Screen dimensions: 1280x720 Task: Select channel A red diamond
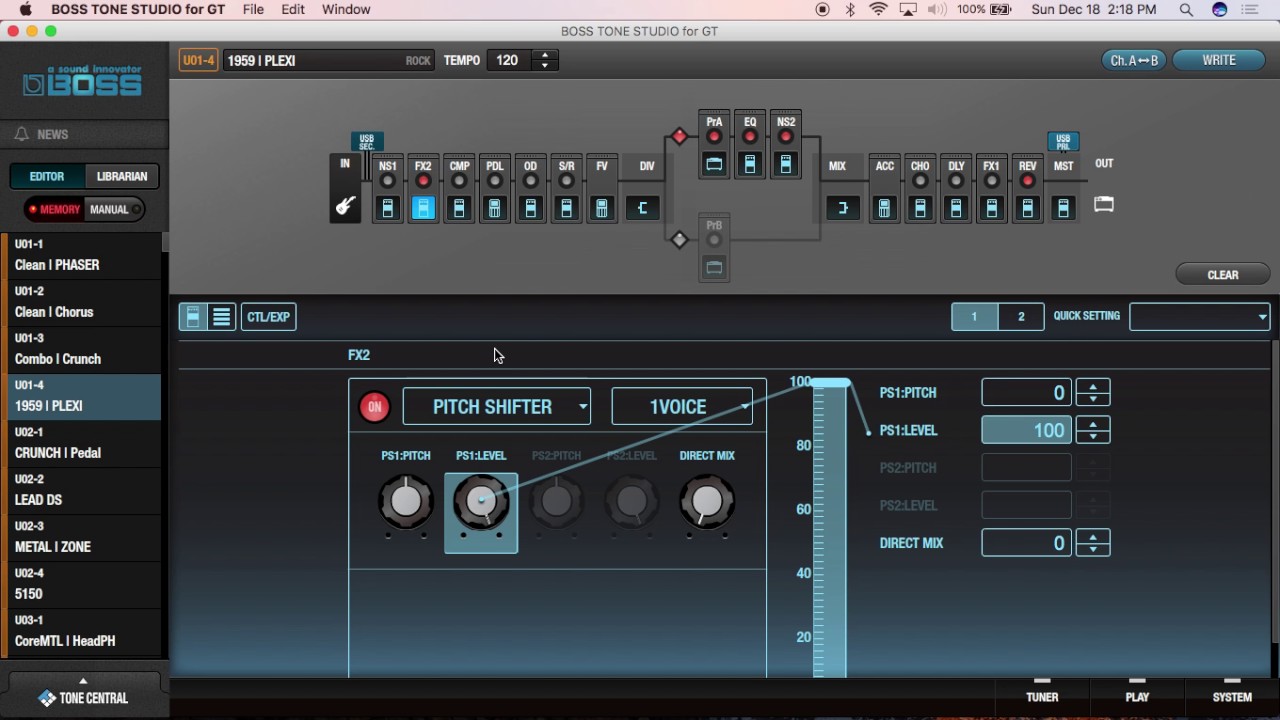coord(680,136)
